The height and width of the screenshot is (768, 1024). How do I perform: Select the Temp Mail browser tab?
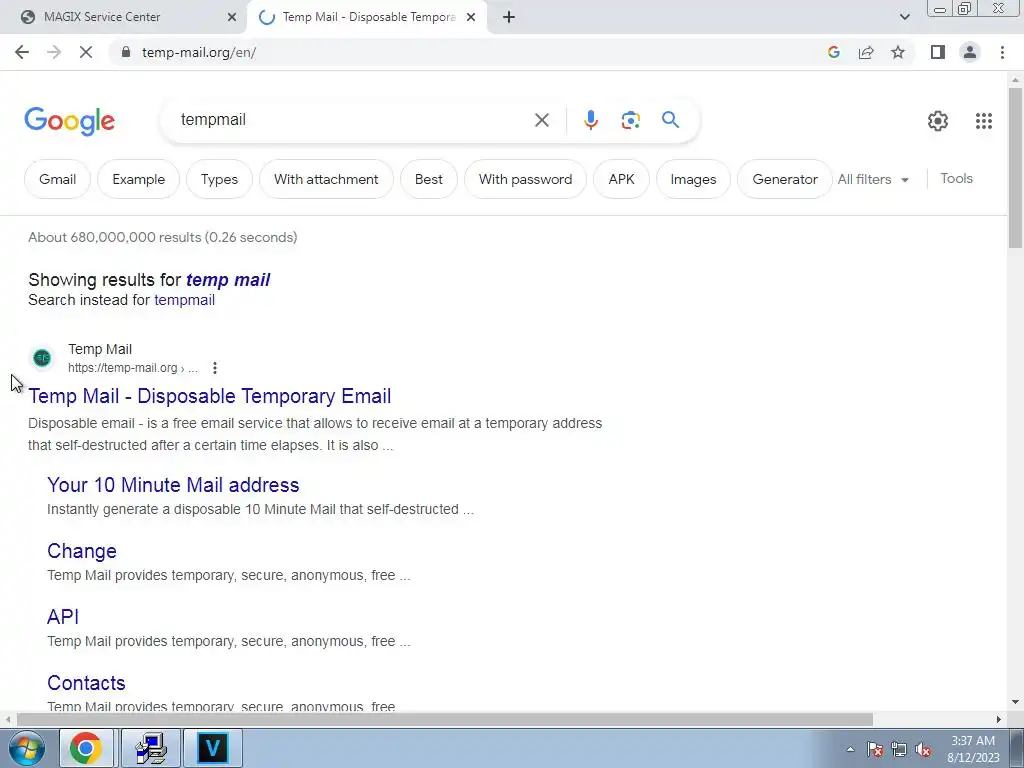click(x=367, y=17)
